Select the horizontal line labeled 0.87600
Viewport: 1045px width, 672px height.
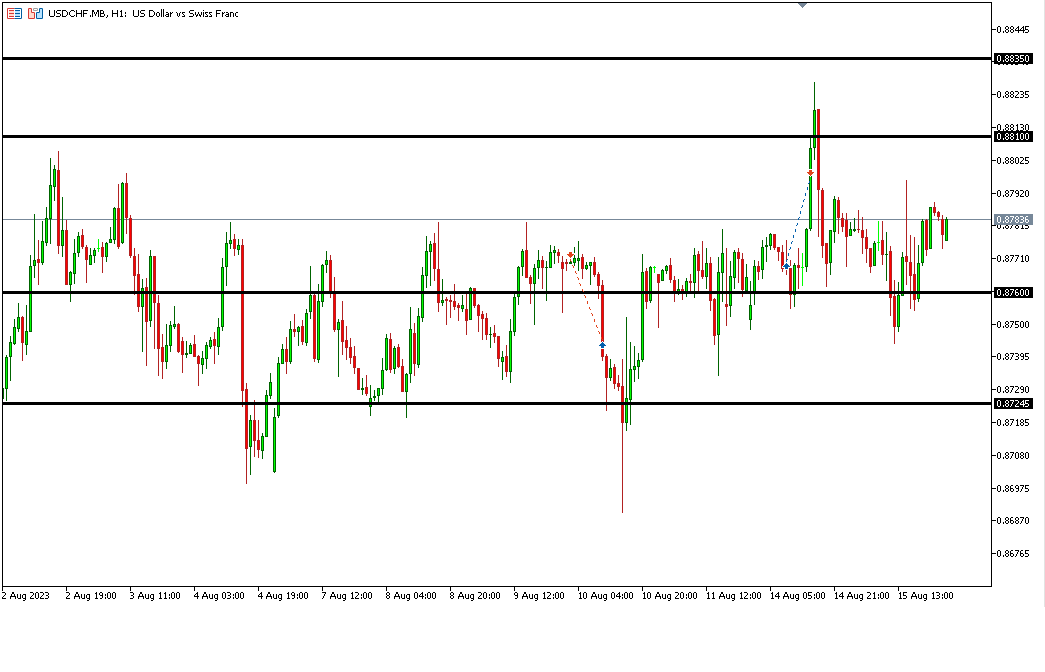point(497,292)
